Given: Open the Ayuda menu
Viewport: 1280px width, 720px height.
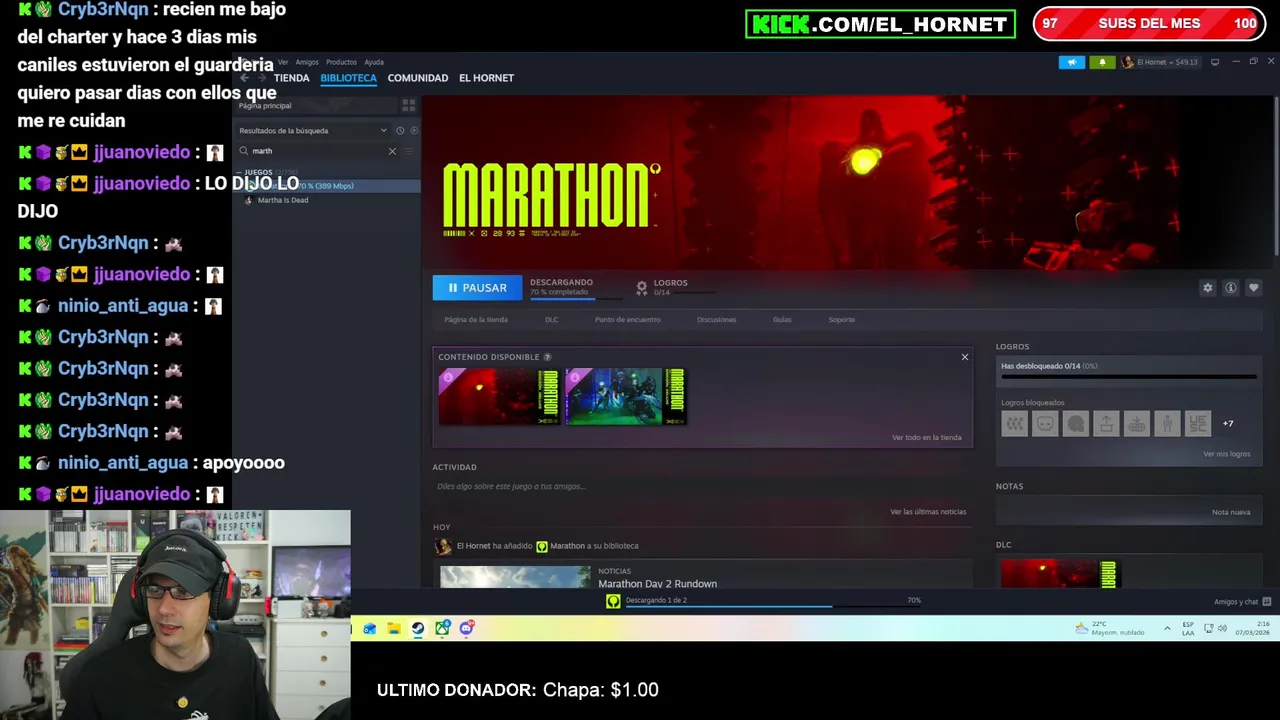Looking at the screenshot, I should (374, 62).
